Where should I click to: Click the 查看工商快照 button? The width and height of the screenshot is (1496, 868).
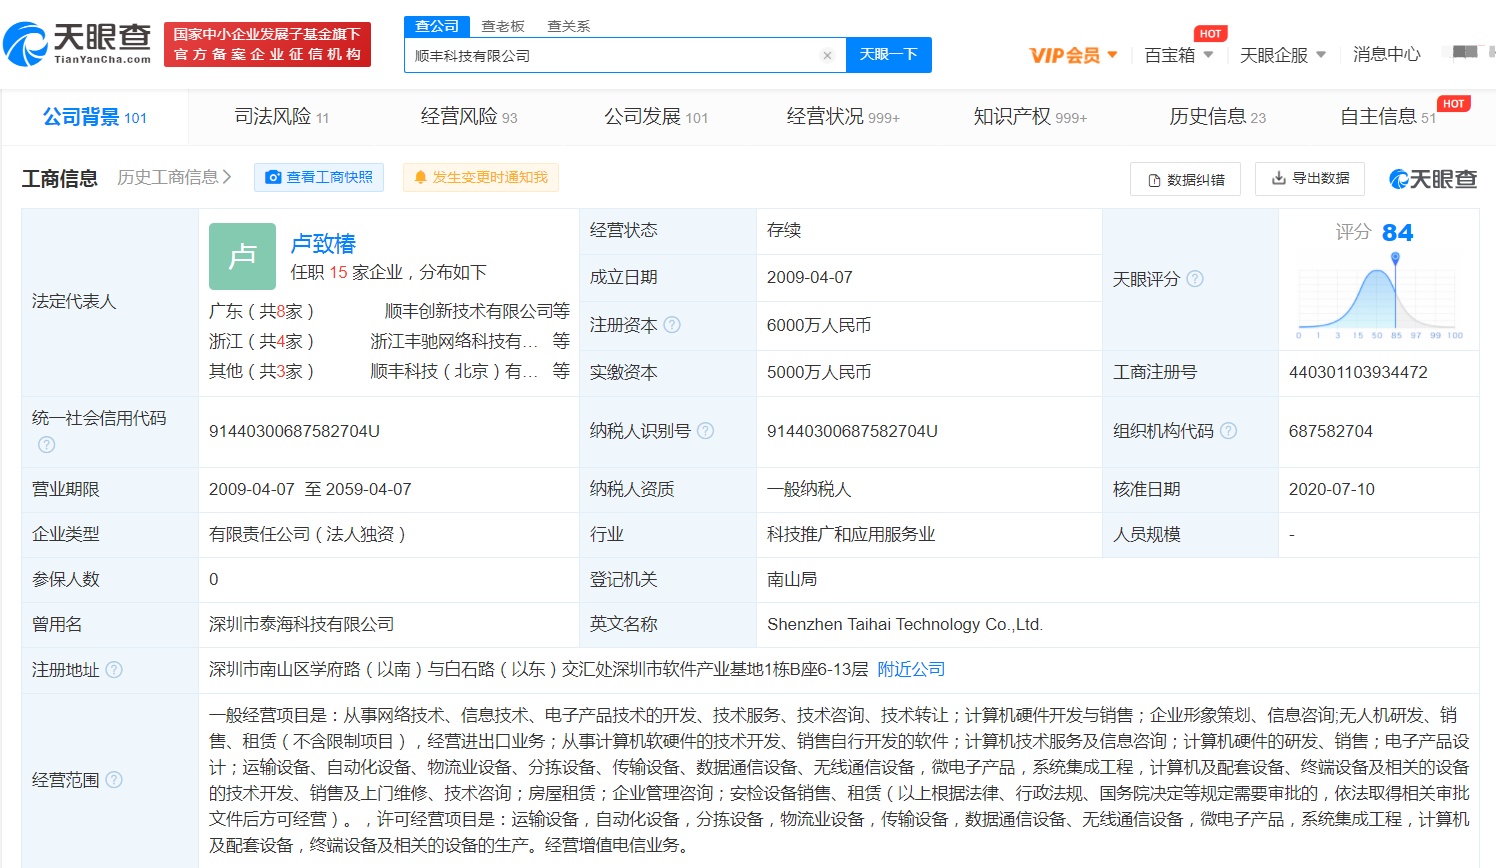319,177
